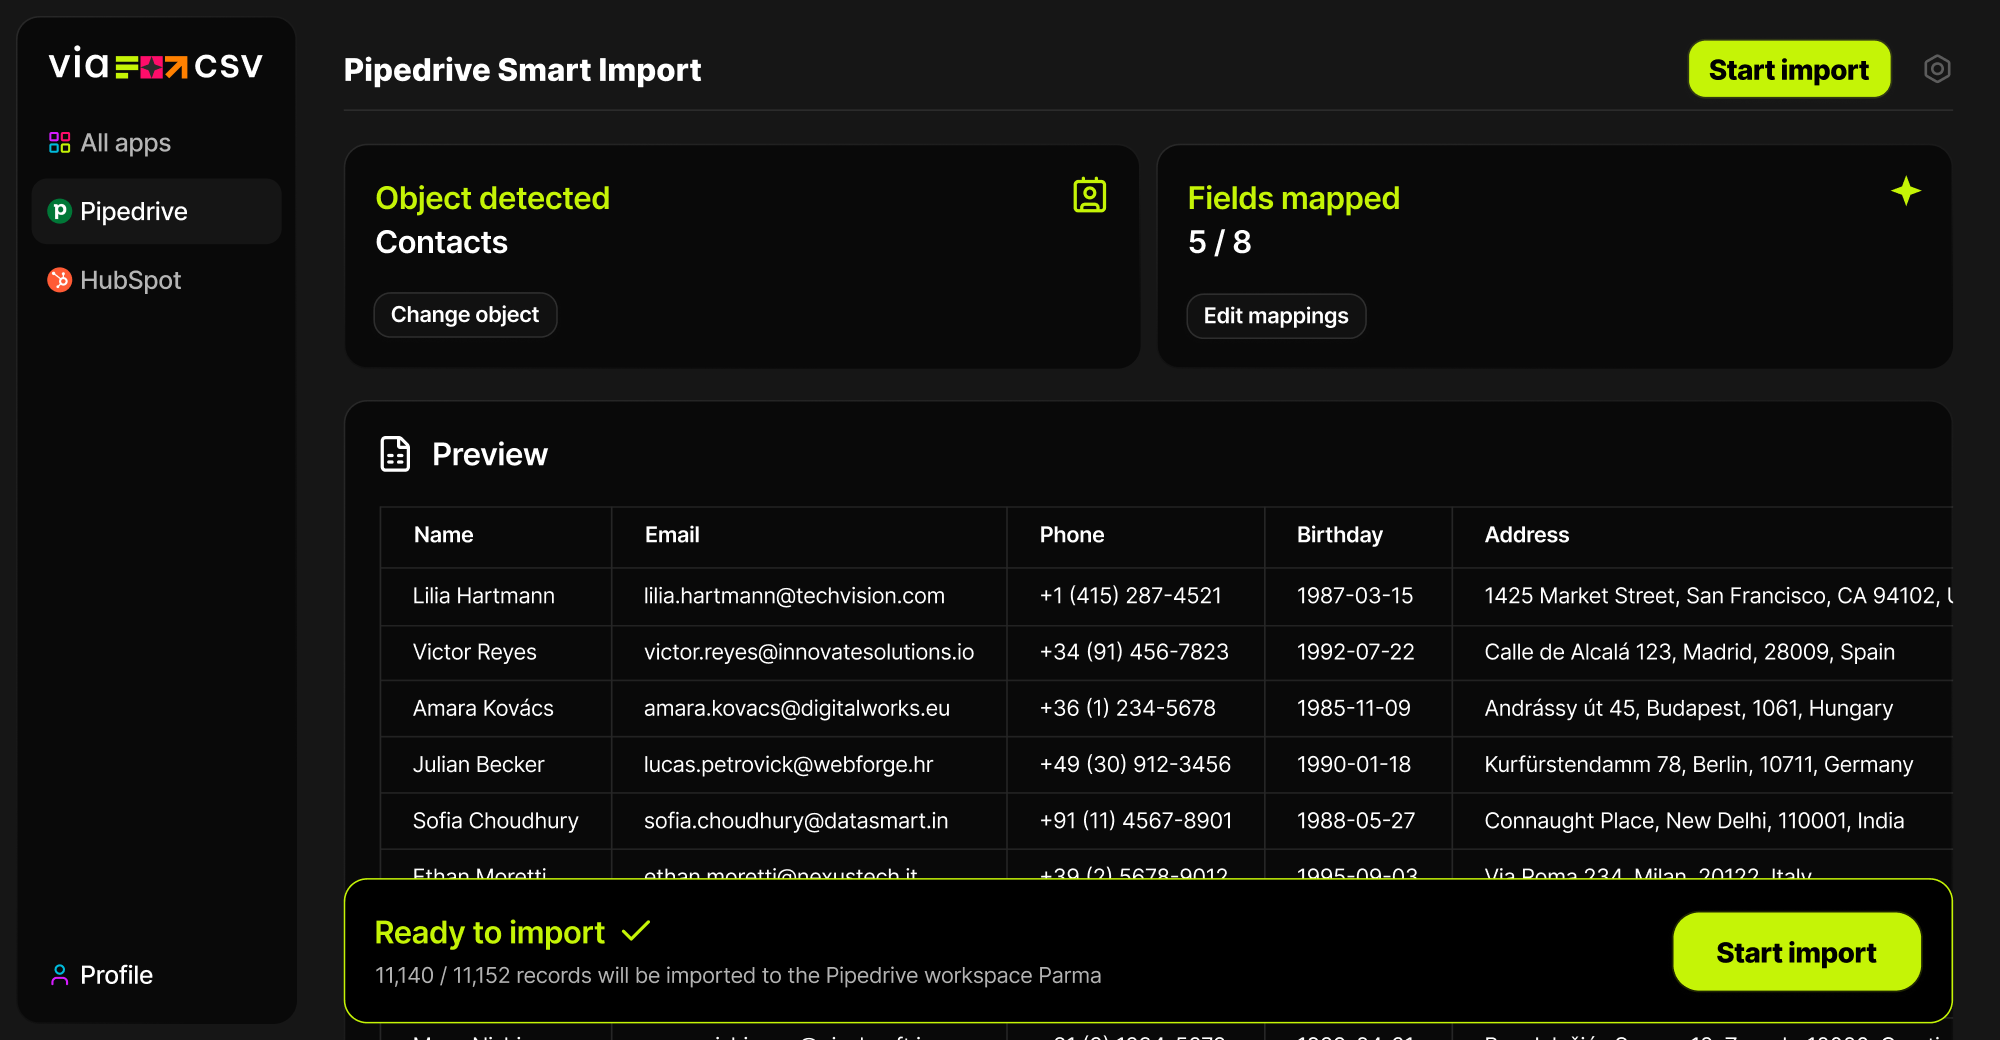Click the Lilia Hartmann name cell
This screenshot has height=1040, width=2000.
(x=496, y=596)
